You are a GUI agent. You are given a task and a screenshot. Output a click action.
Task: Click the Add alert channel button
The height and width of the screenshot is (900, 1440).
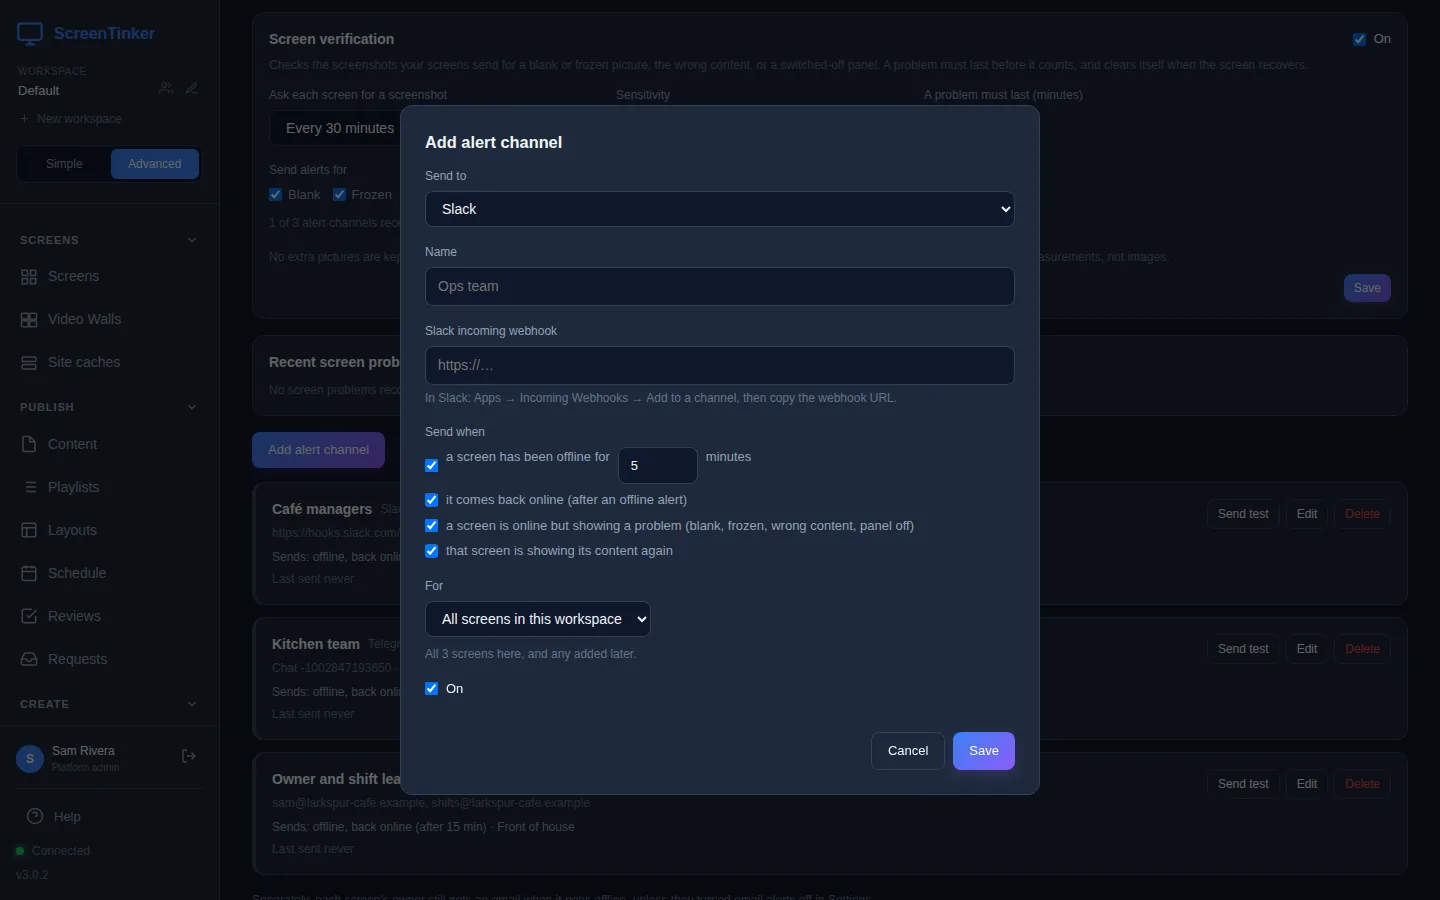(318, 450)
